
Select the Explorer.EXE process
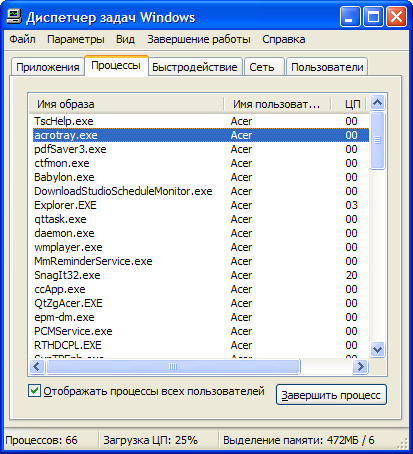tap(201, 205)
